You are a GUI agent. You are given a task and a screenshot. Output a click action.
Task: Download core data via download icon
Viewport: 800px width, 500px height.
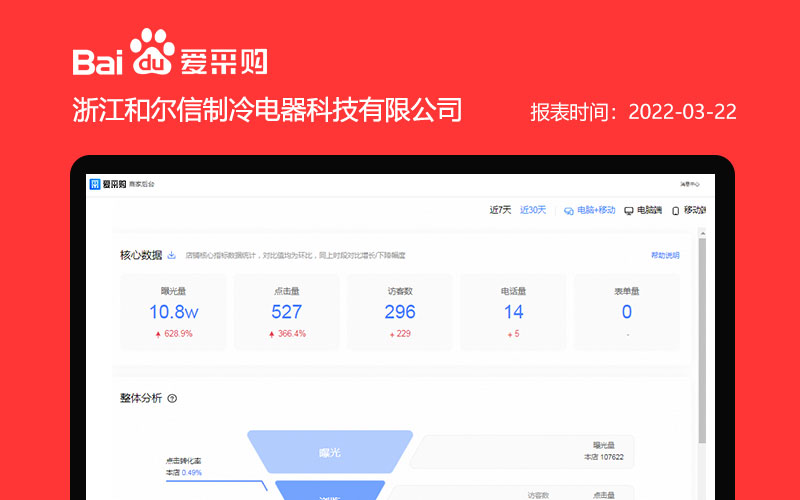172,255
